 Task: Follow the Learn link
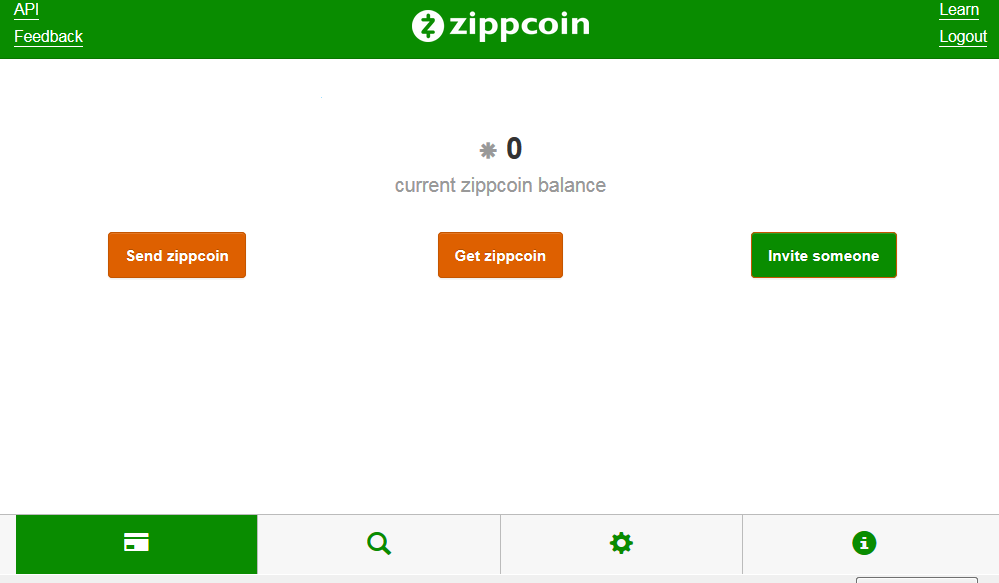[x=959, y=10]
